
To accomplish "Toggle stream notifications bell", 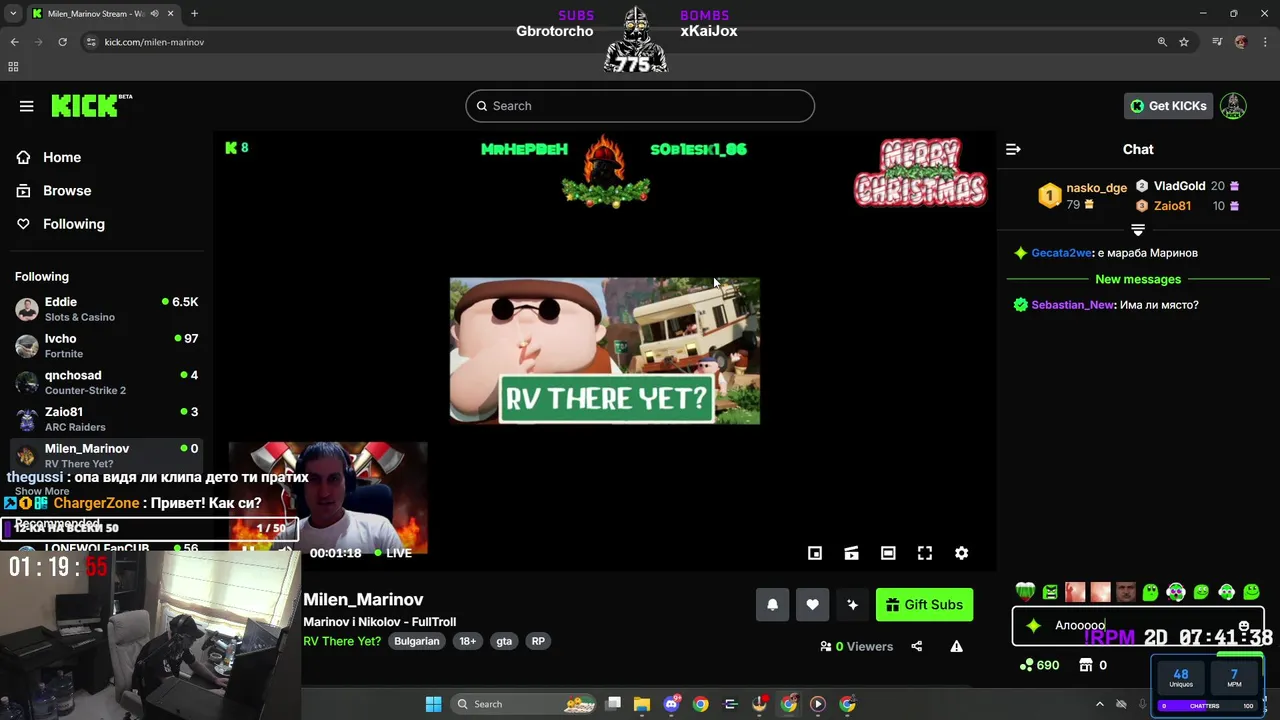I will pos(772,604).
